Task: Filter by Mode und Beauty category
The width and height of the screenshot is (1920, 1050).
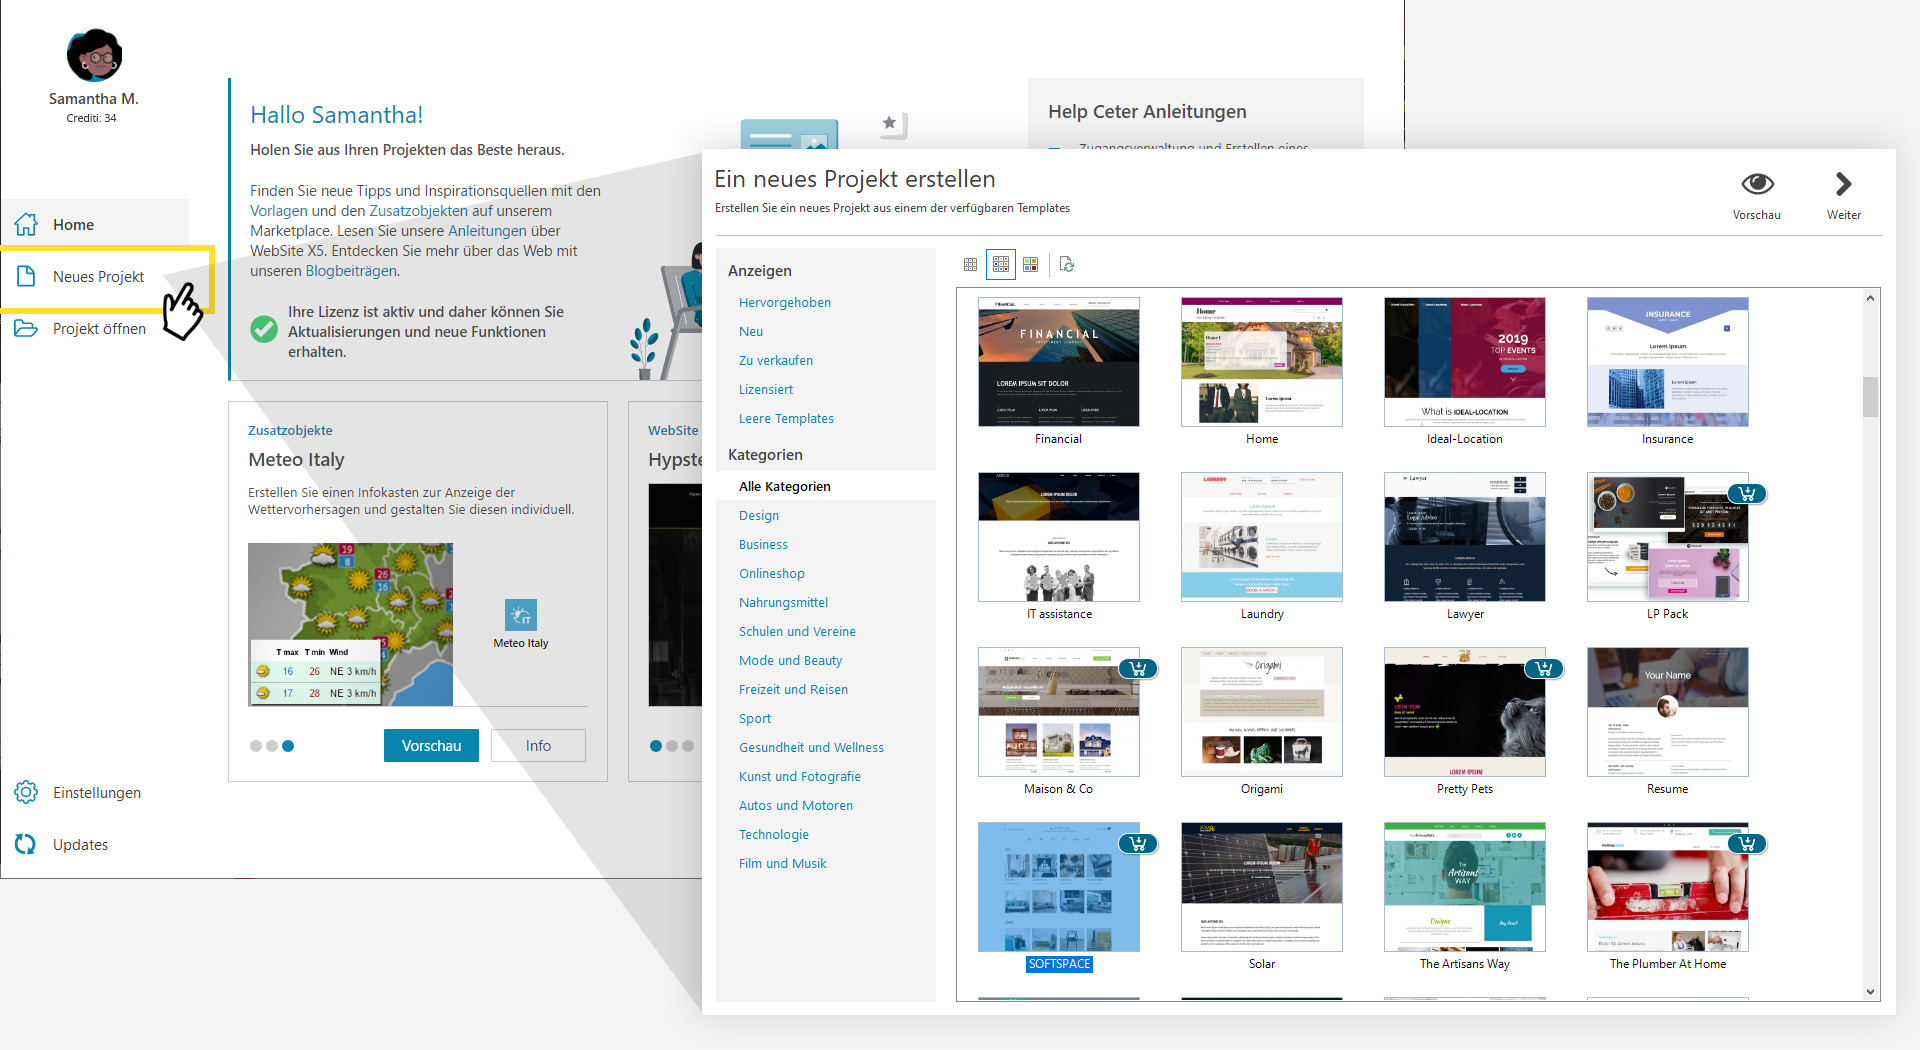Action: [791, 661]
